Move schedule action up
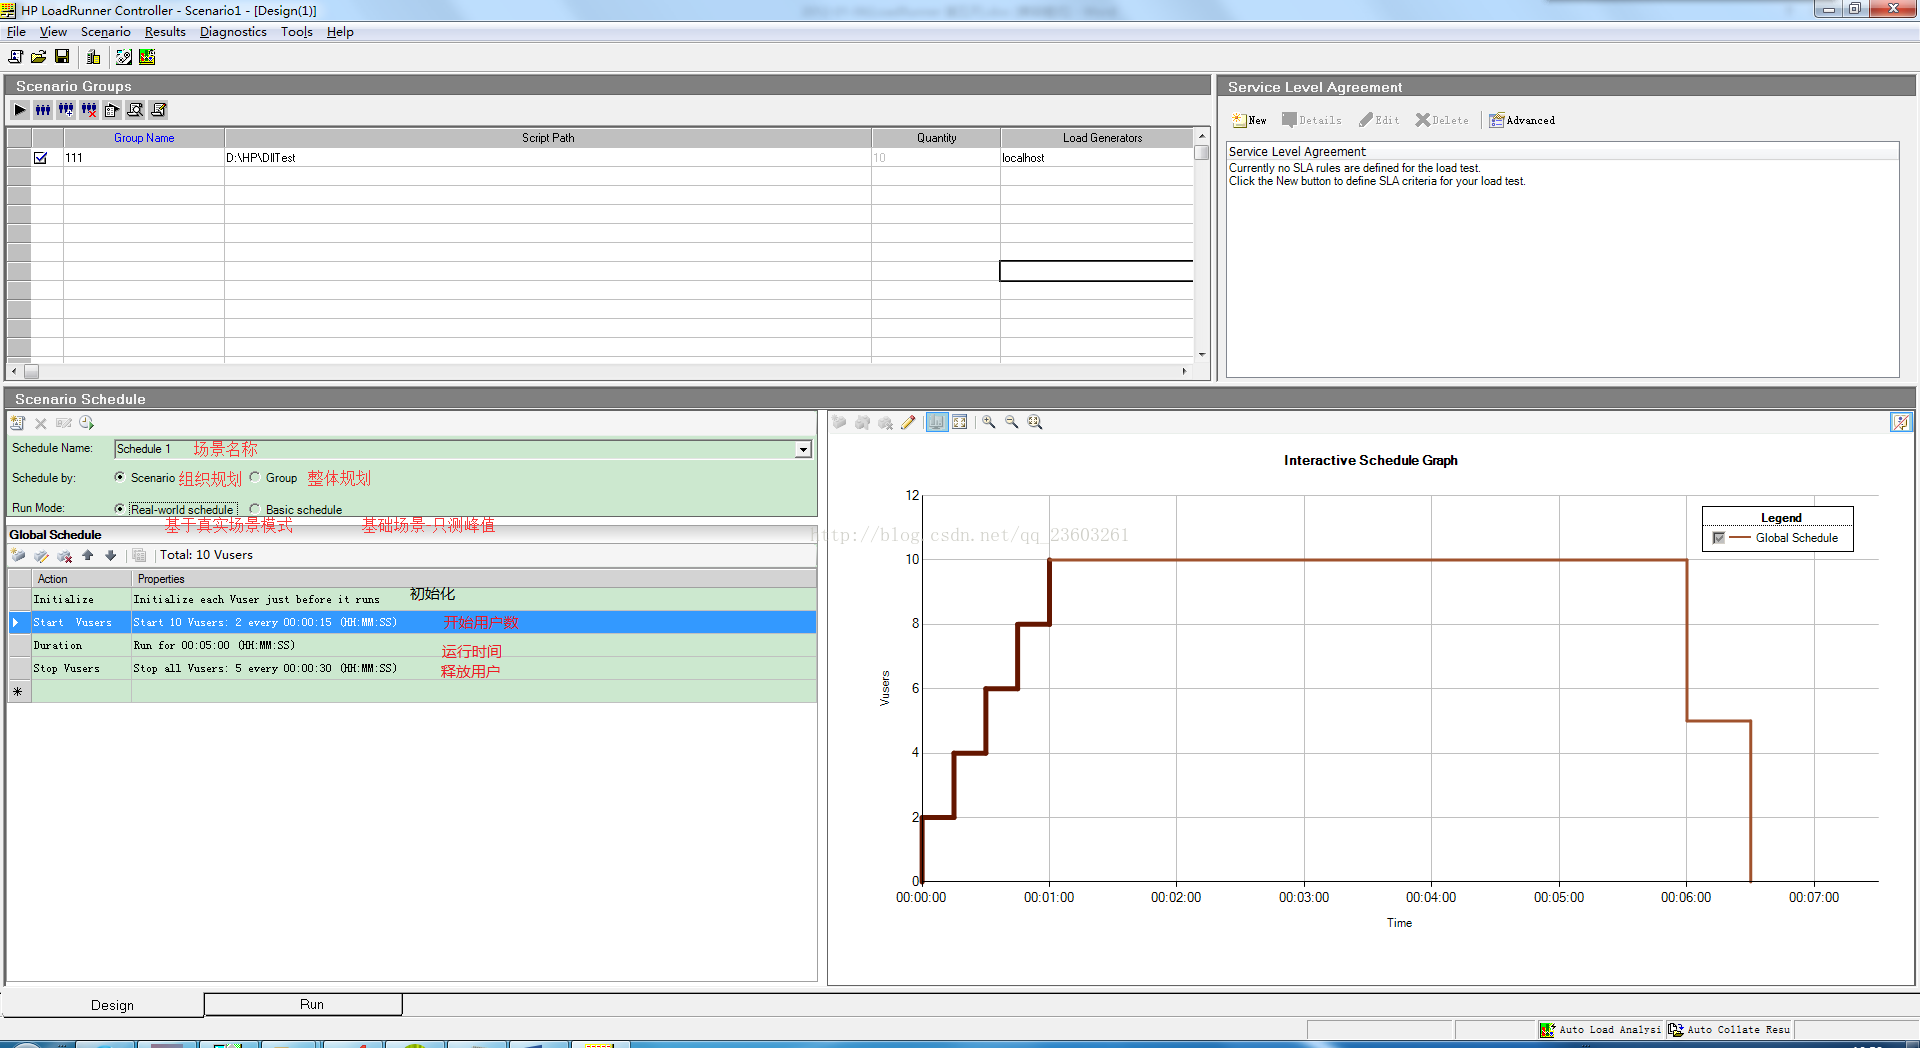The height and width of the screenshot is (1048, 1920). pyautogui.click(x=88, y=555)
